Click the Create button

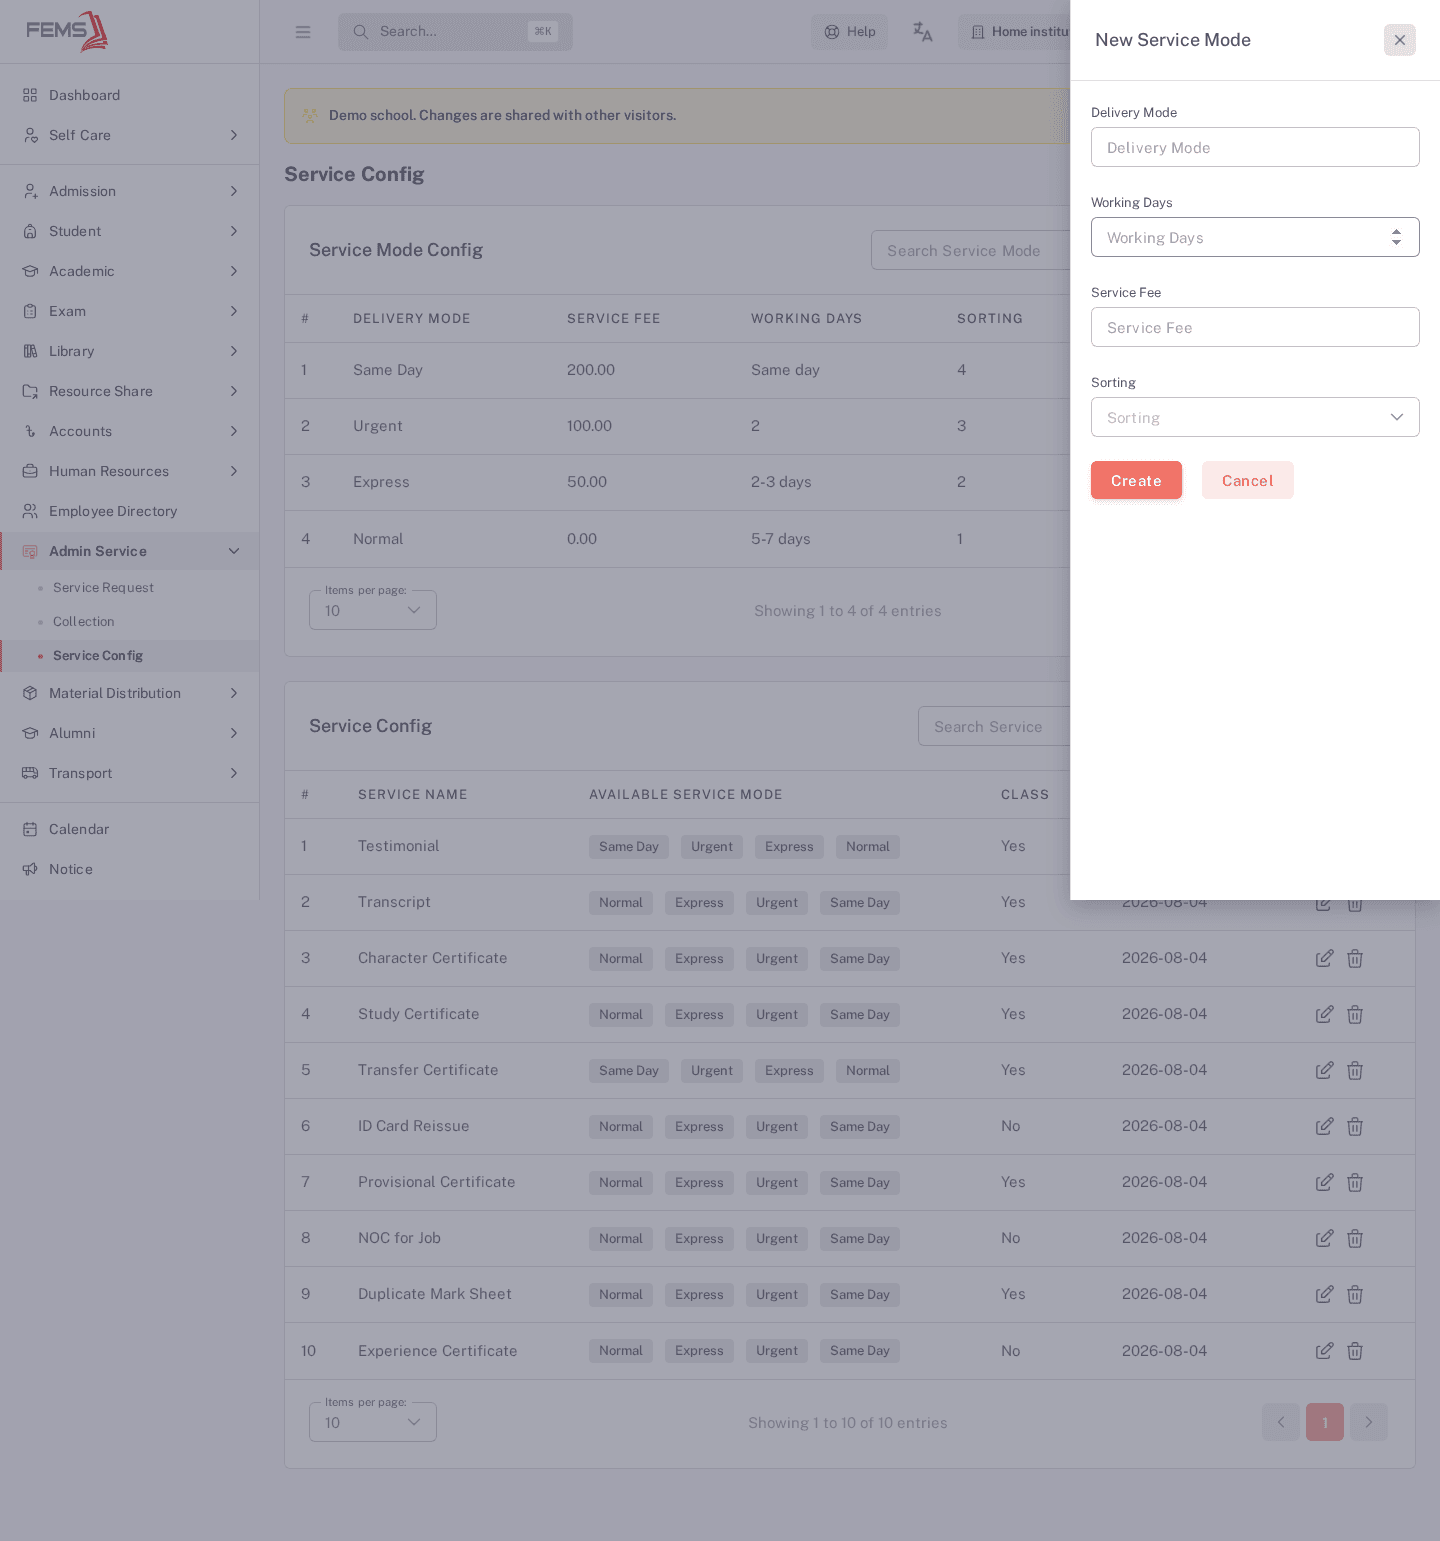[1136, 480]
